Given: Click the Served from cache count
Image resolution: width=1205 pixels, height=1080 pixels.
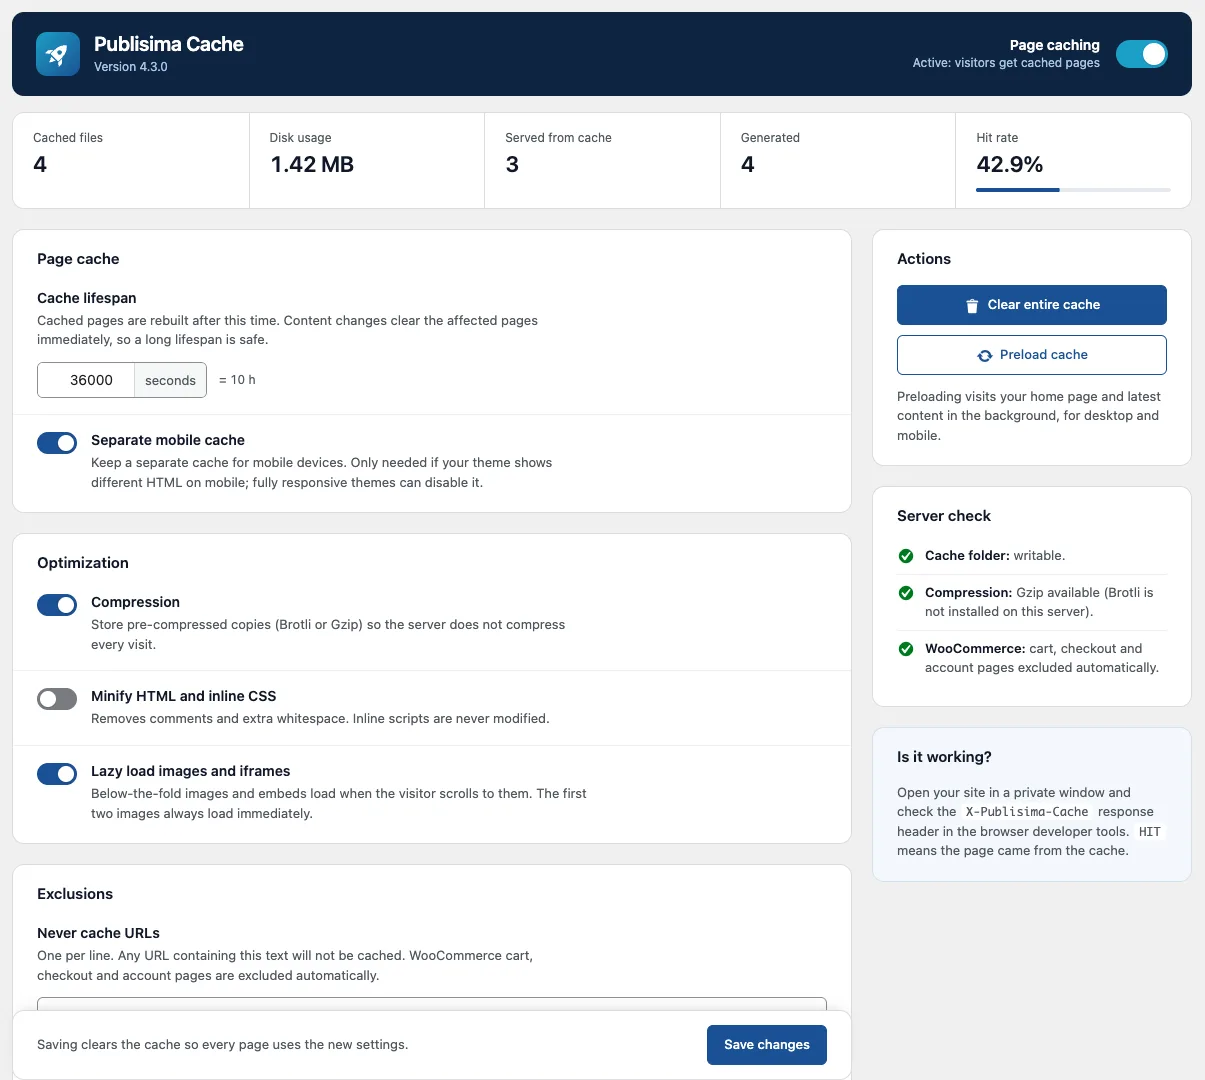Looking at the screenshot, I should [512, 165].
